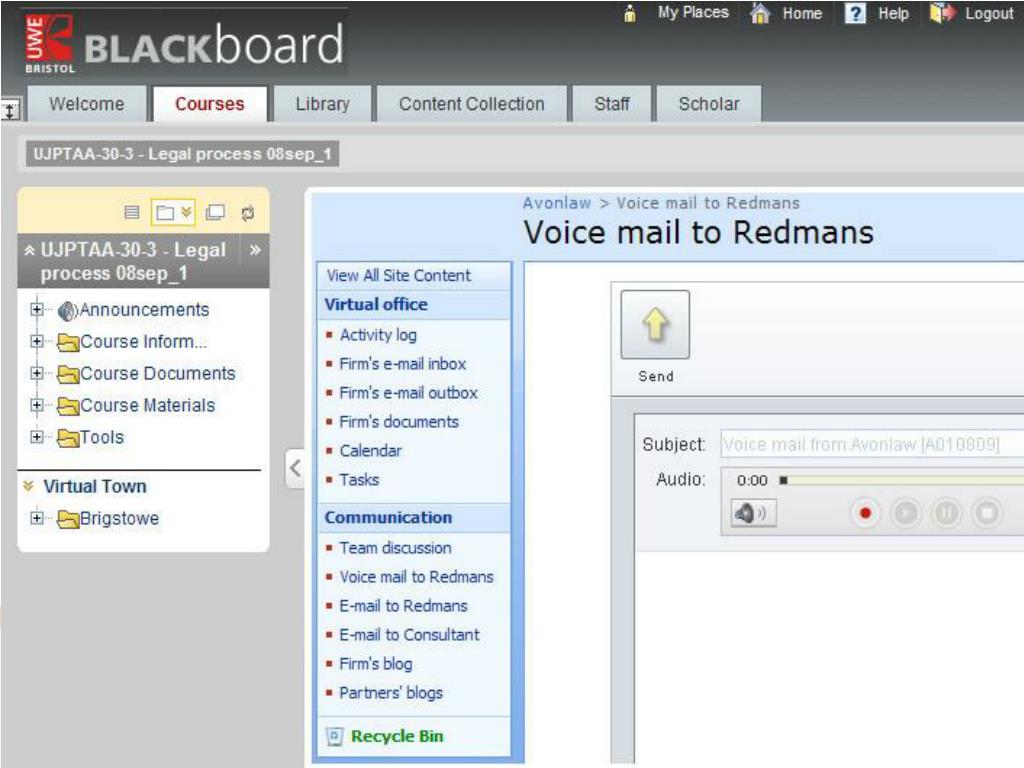This screenshot has height=768, width=1024.
Task: Open Tools folder
Action: click(102, 438)
